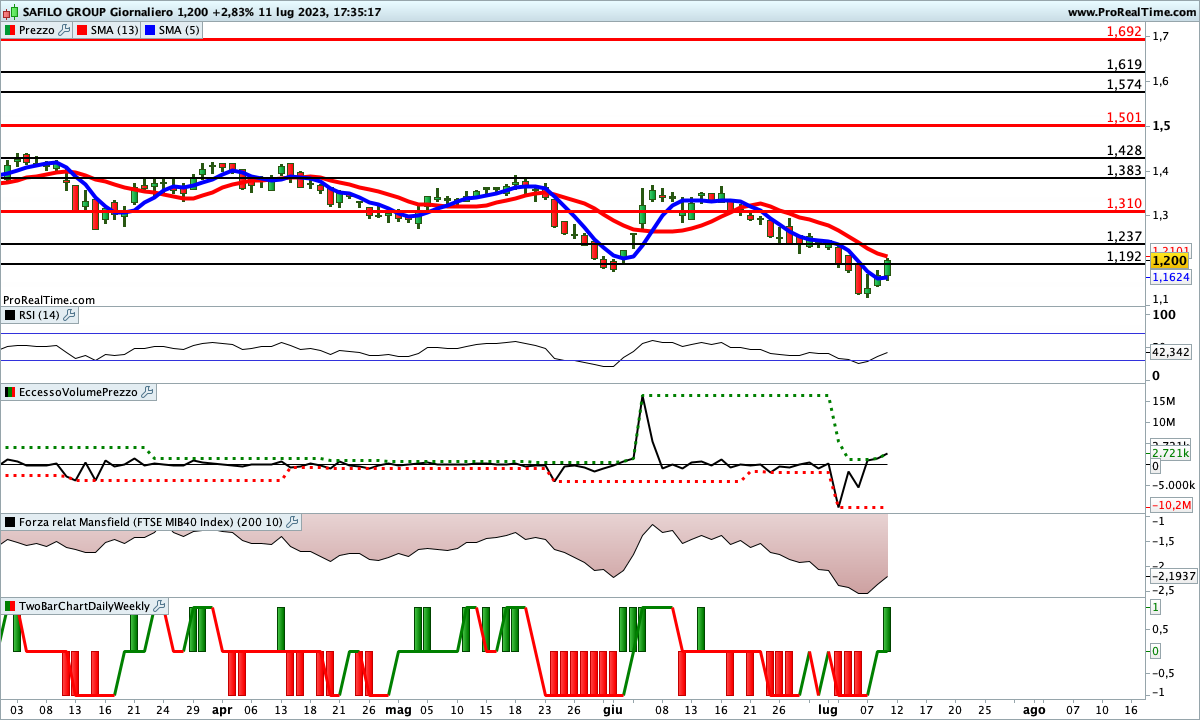
Task: Click the 1,428 price level label
Action: [x=1124, y=150]
